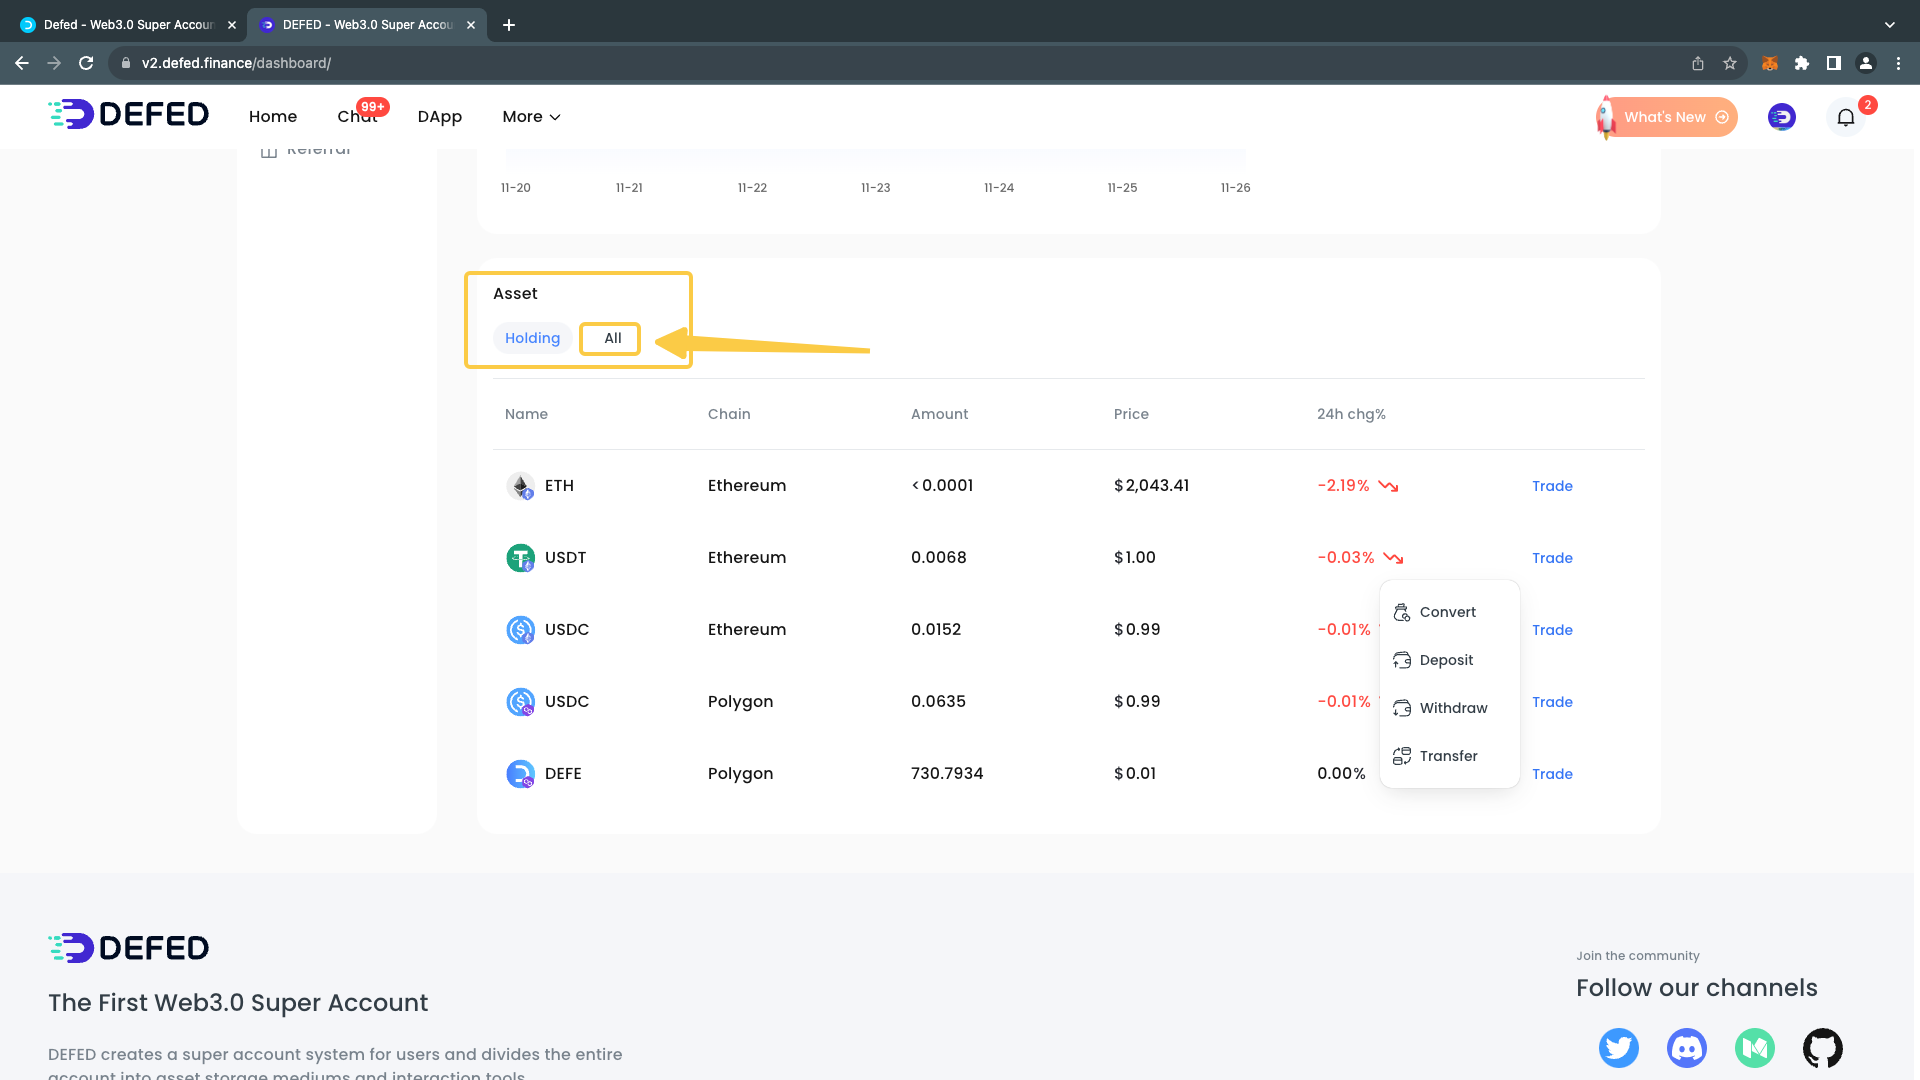Toggle the Holding asset filter
Image resolution: width=1920 pixels, height=1080 pixels.
coord(532,338)
